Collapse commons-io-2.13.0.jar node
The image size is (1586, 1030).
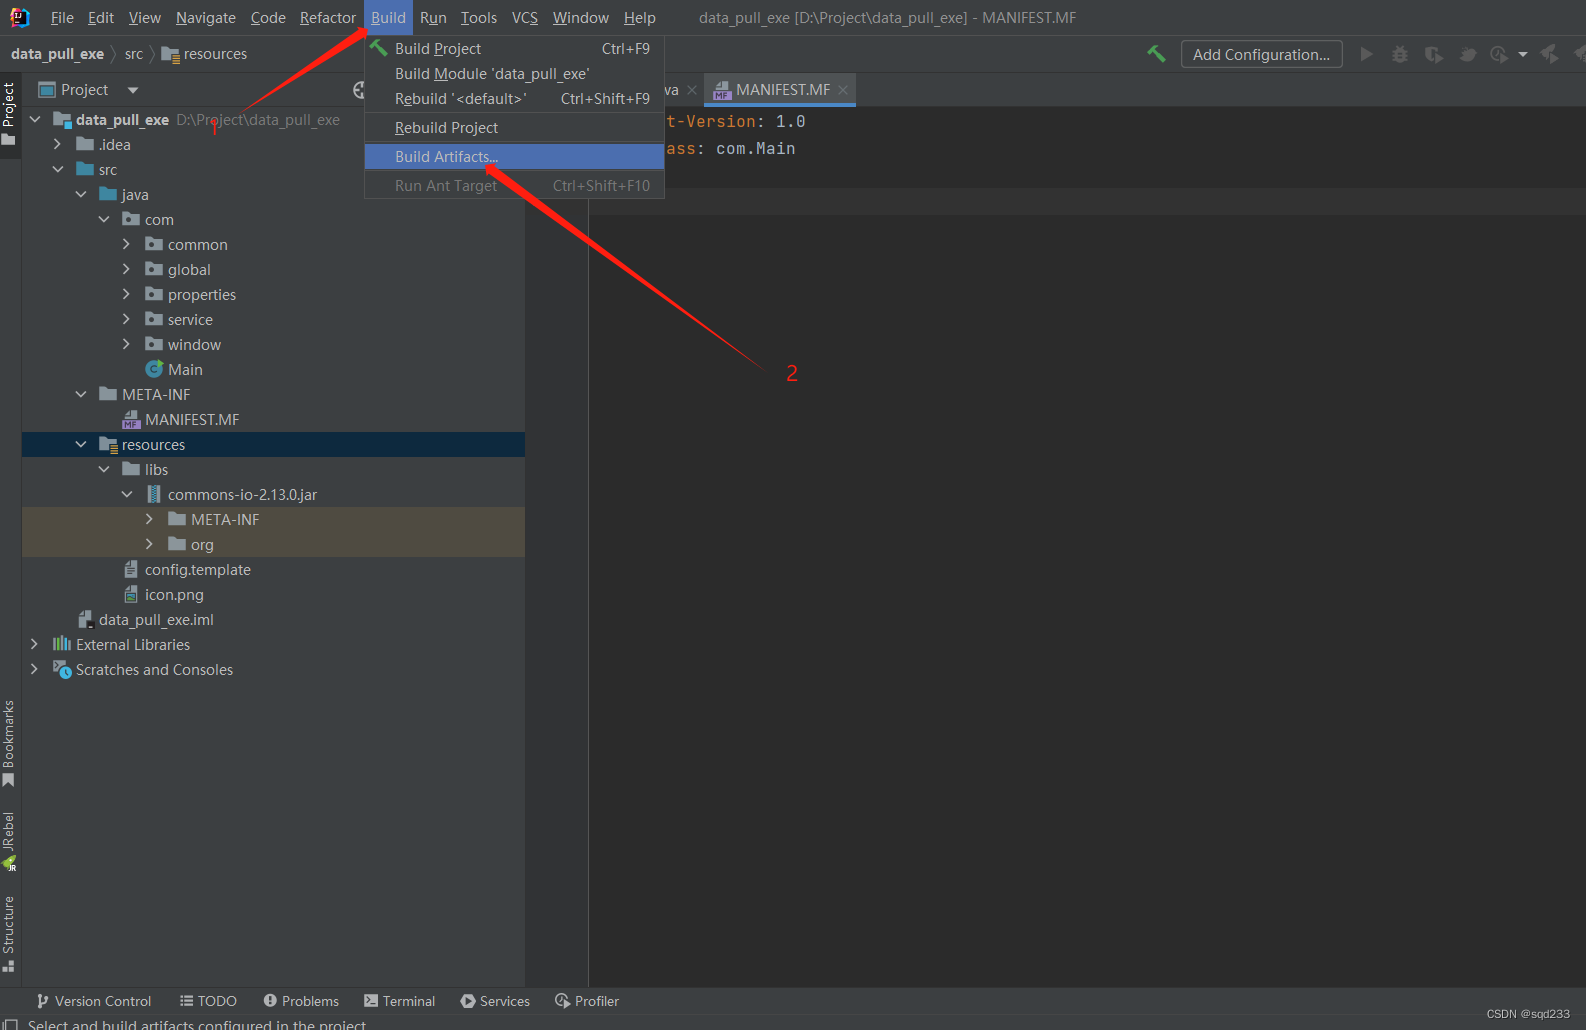[127, 494]
